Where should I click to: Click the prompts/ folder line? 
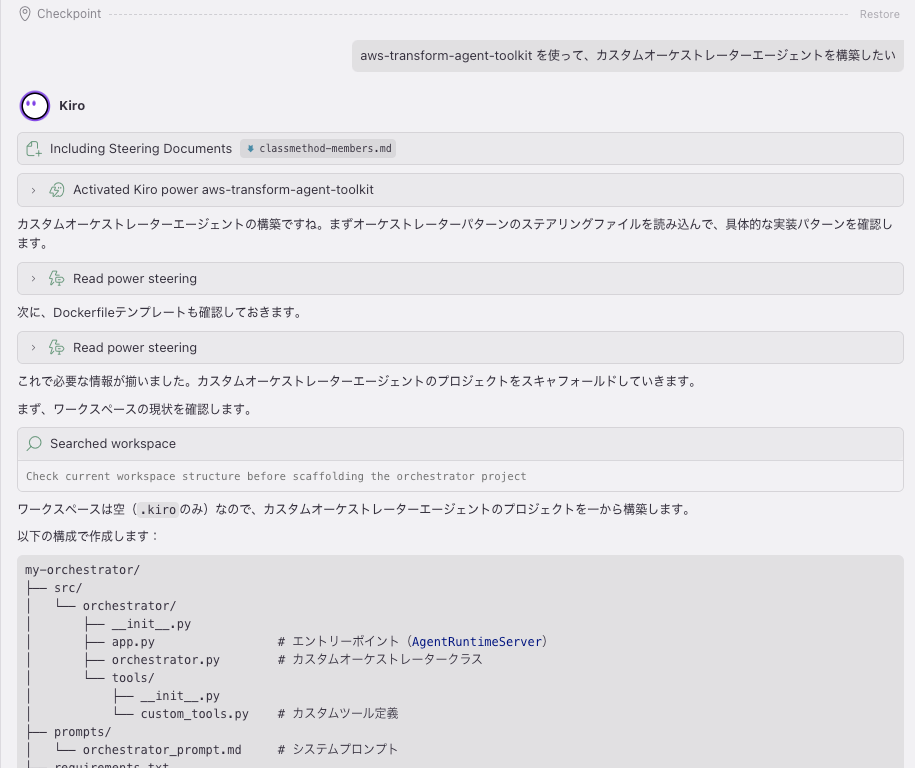(x=82, y=732)
